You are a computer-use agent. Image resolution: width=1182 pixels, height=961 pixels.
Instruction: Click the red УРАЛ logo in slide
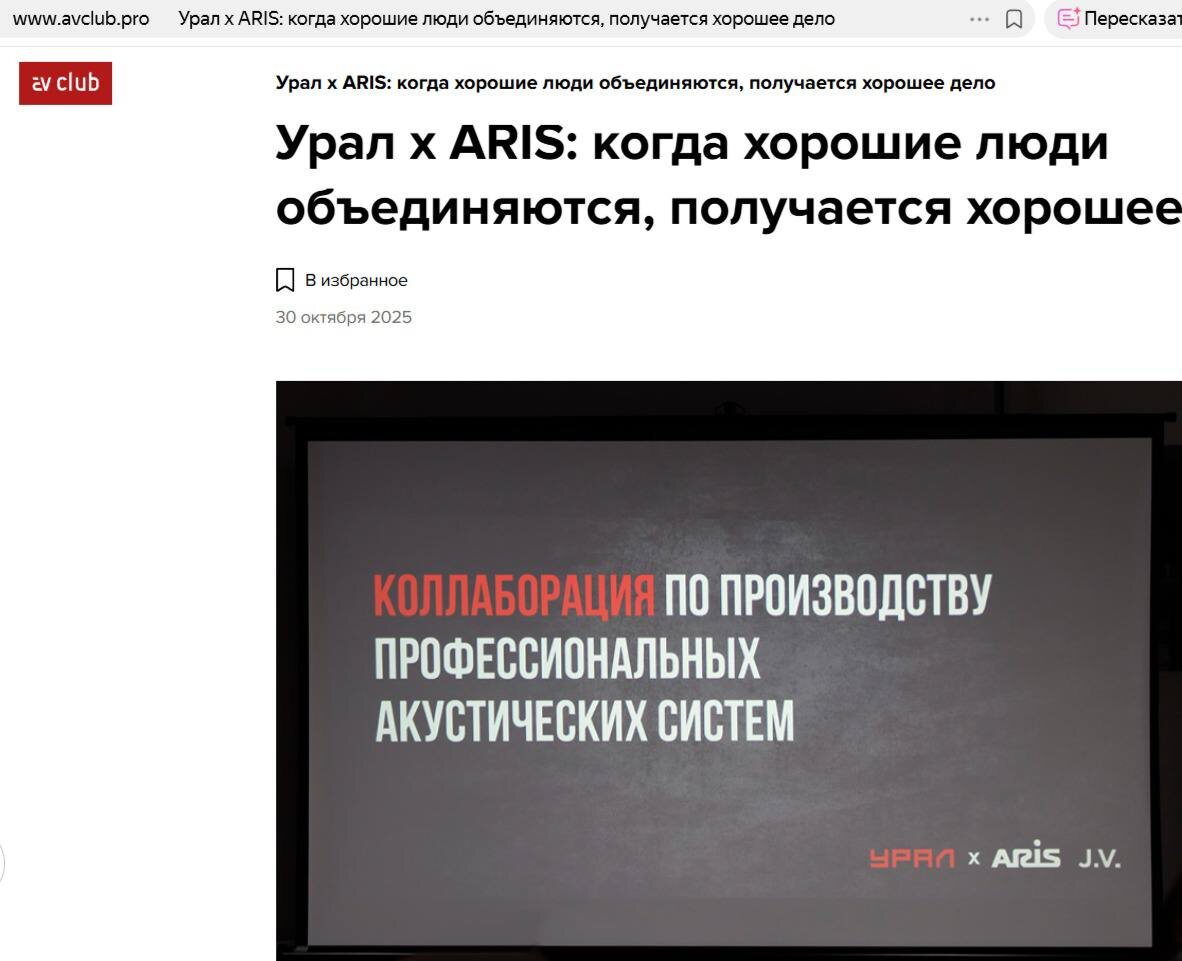coord(911,858)
